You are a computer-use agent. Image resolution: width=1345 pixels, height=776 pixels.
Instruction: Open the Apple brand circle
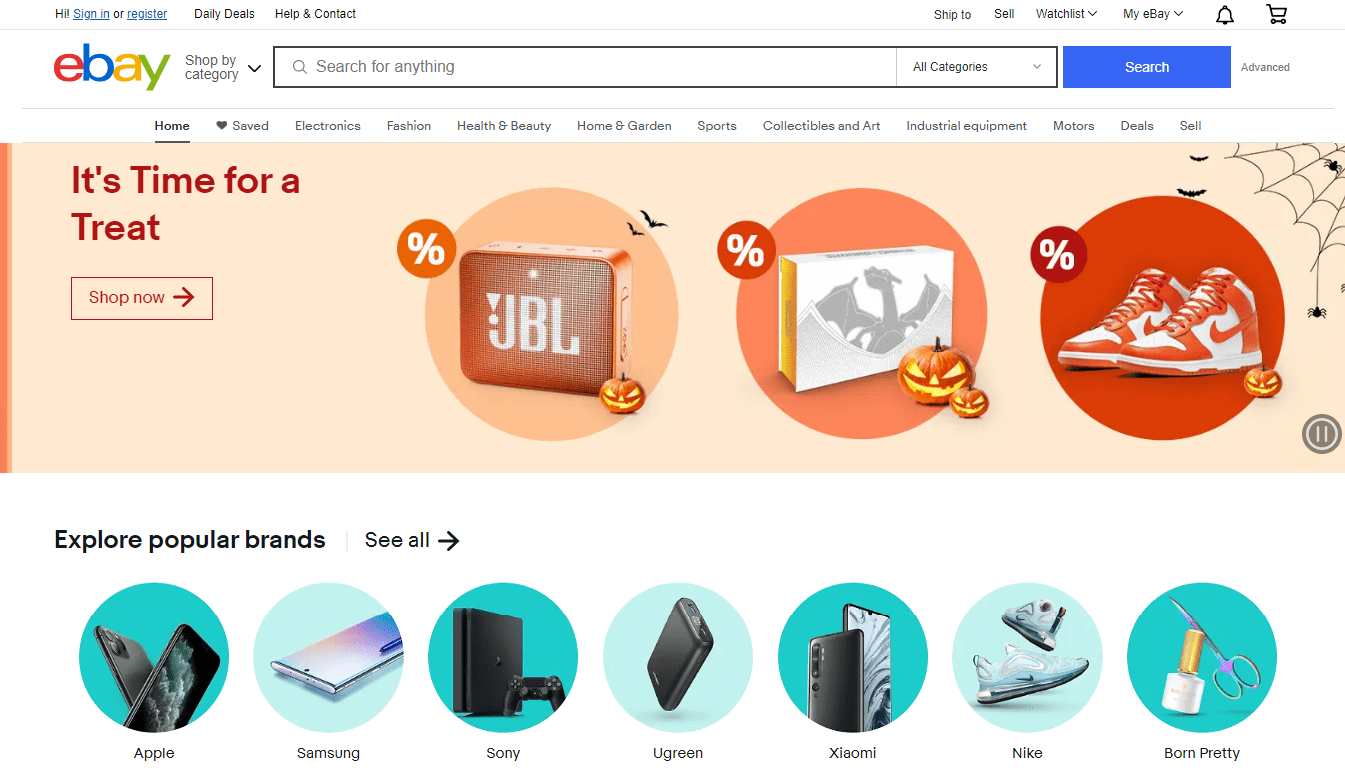point(154,658)
